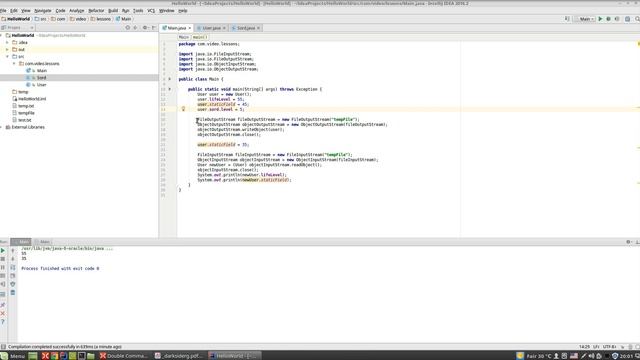Open the View menu
The height and width of the screenshot is (360, 640).
26,11
